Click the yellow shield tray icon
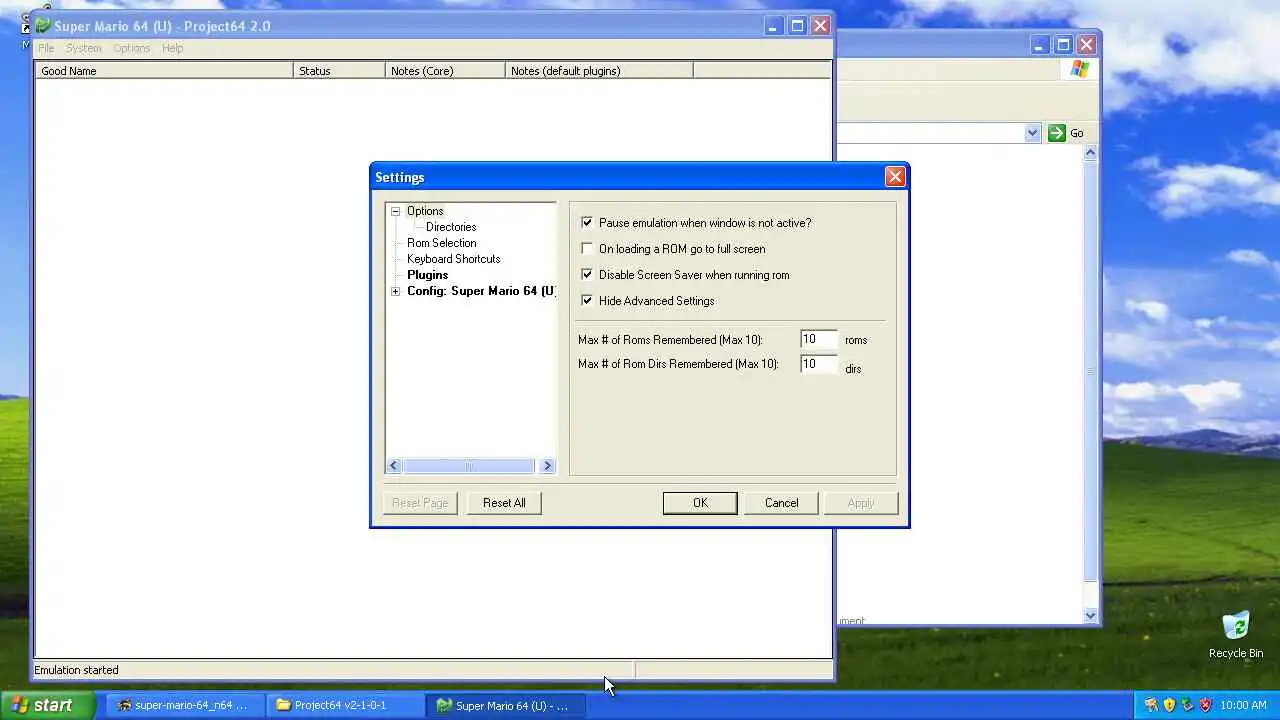 (1169, 705)
